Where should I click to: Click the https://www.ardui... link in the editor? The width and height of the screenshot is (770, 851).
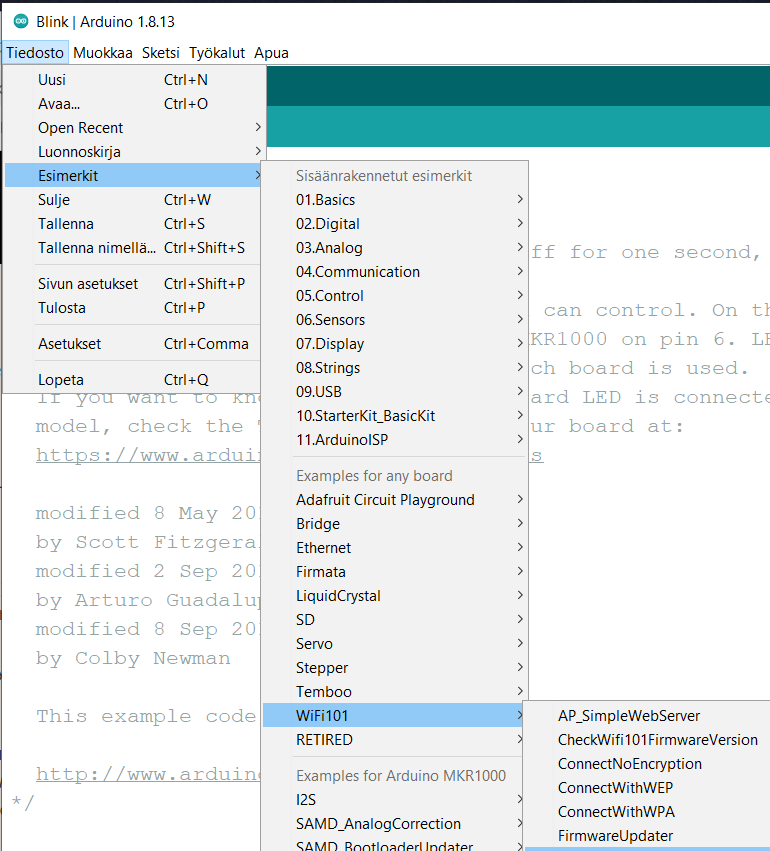pyautogui.click(x=149, y=455)
